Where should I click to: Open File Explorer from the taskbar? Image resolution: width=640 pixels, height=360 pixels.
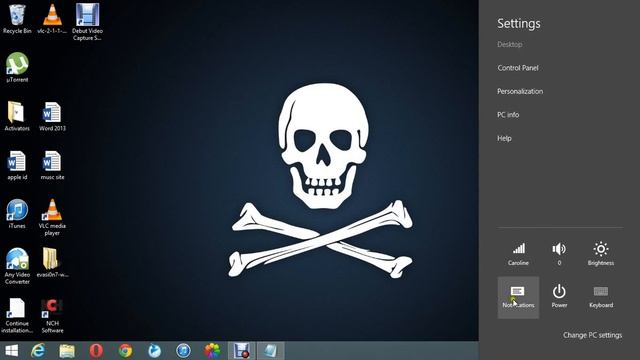pyautogui.click(x=67, y=351)
